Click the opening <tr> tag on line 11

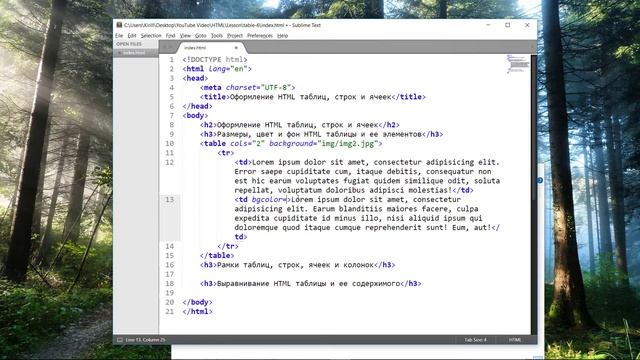tap(226, 153)
